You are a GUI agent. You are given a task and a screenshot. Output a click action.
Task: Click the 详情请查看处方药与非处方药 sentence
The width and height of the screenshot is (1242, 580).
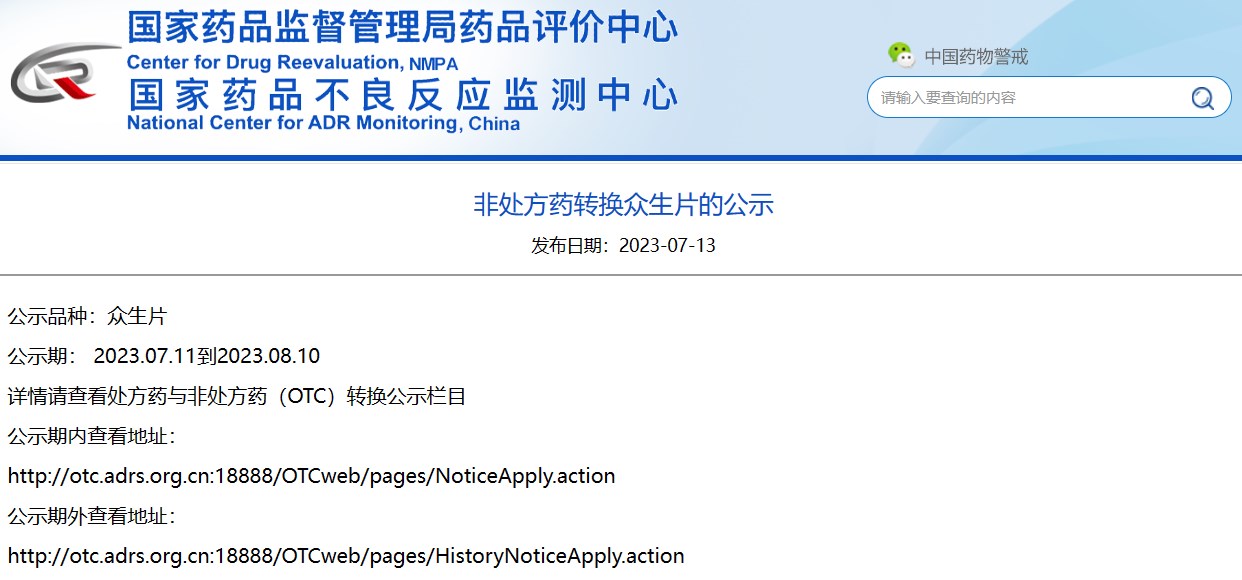coord(237,397)
